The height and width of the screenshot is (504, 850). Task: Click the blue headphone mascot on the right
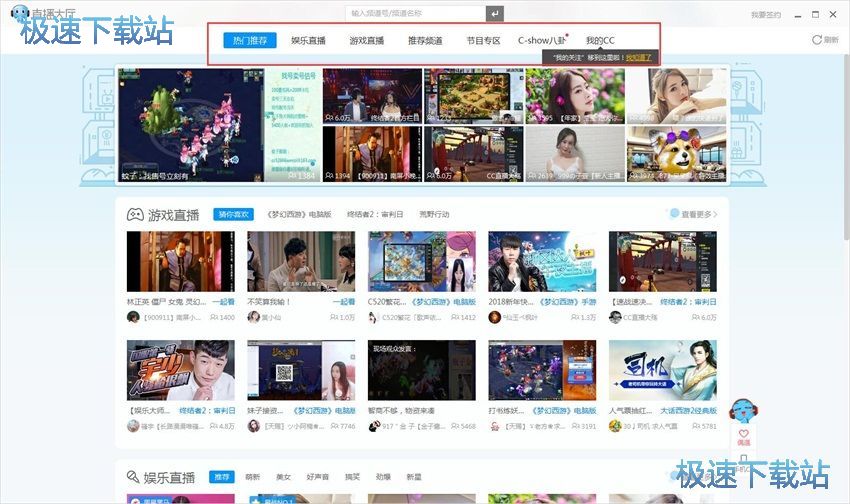click(743, 411)
